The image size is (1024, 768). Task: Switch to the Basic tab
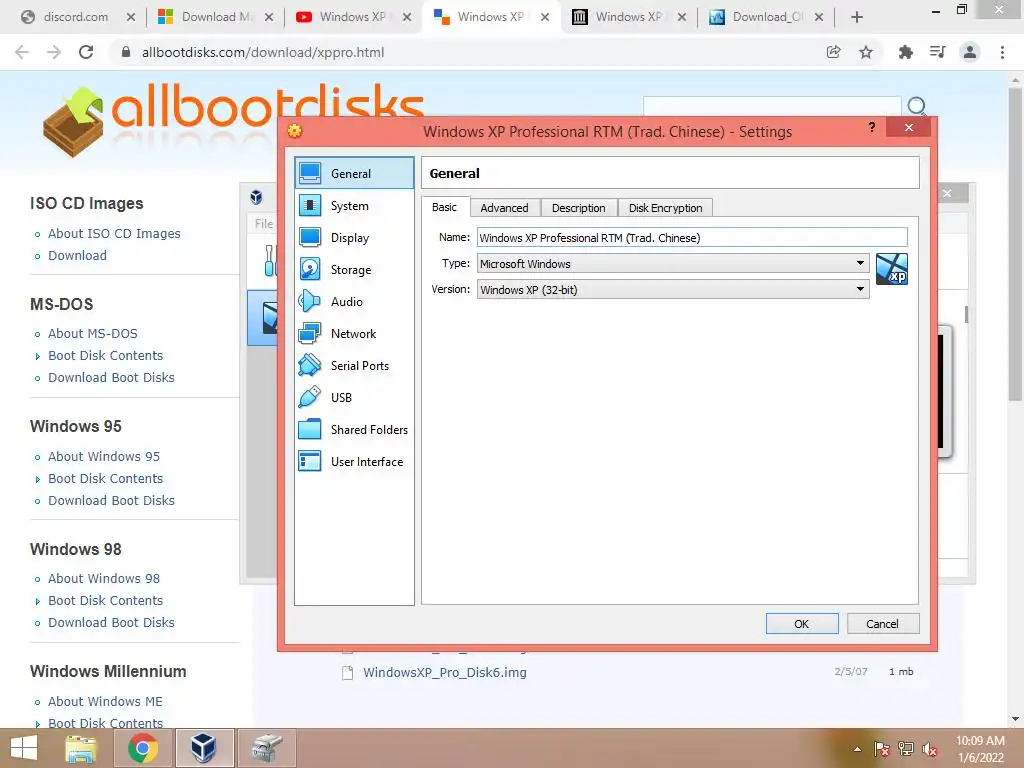click(x=444, y=207)
